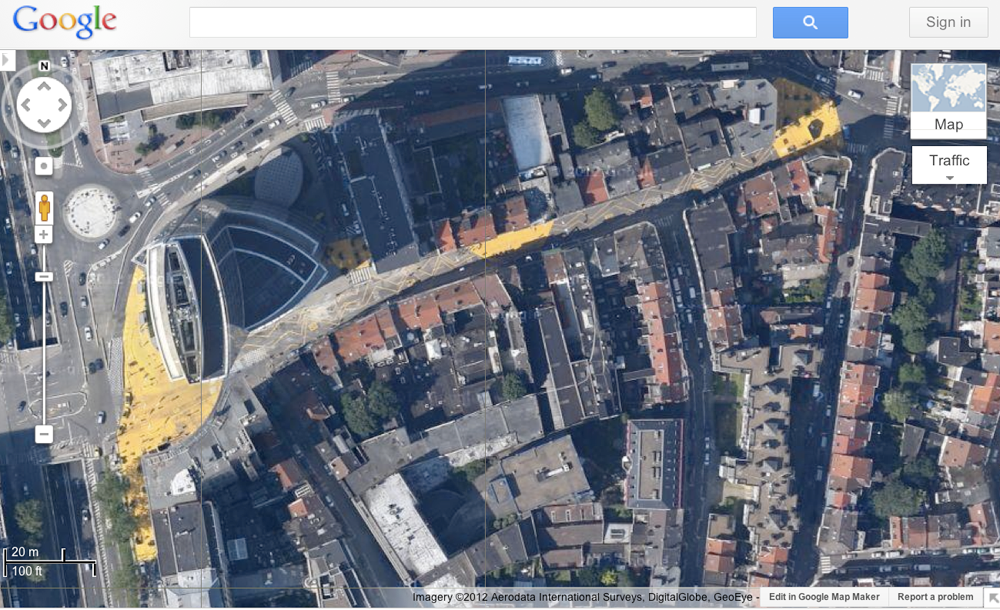
Task: Pan the map south with down arrow
Action: 44,123
